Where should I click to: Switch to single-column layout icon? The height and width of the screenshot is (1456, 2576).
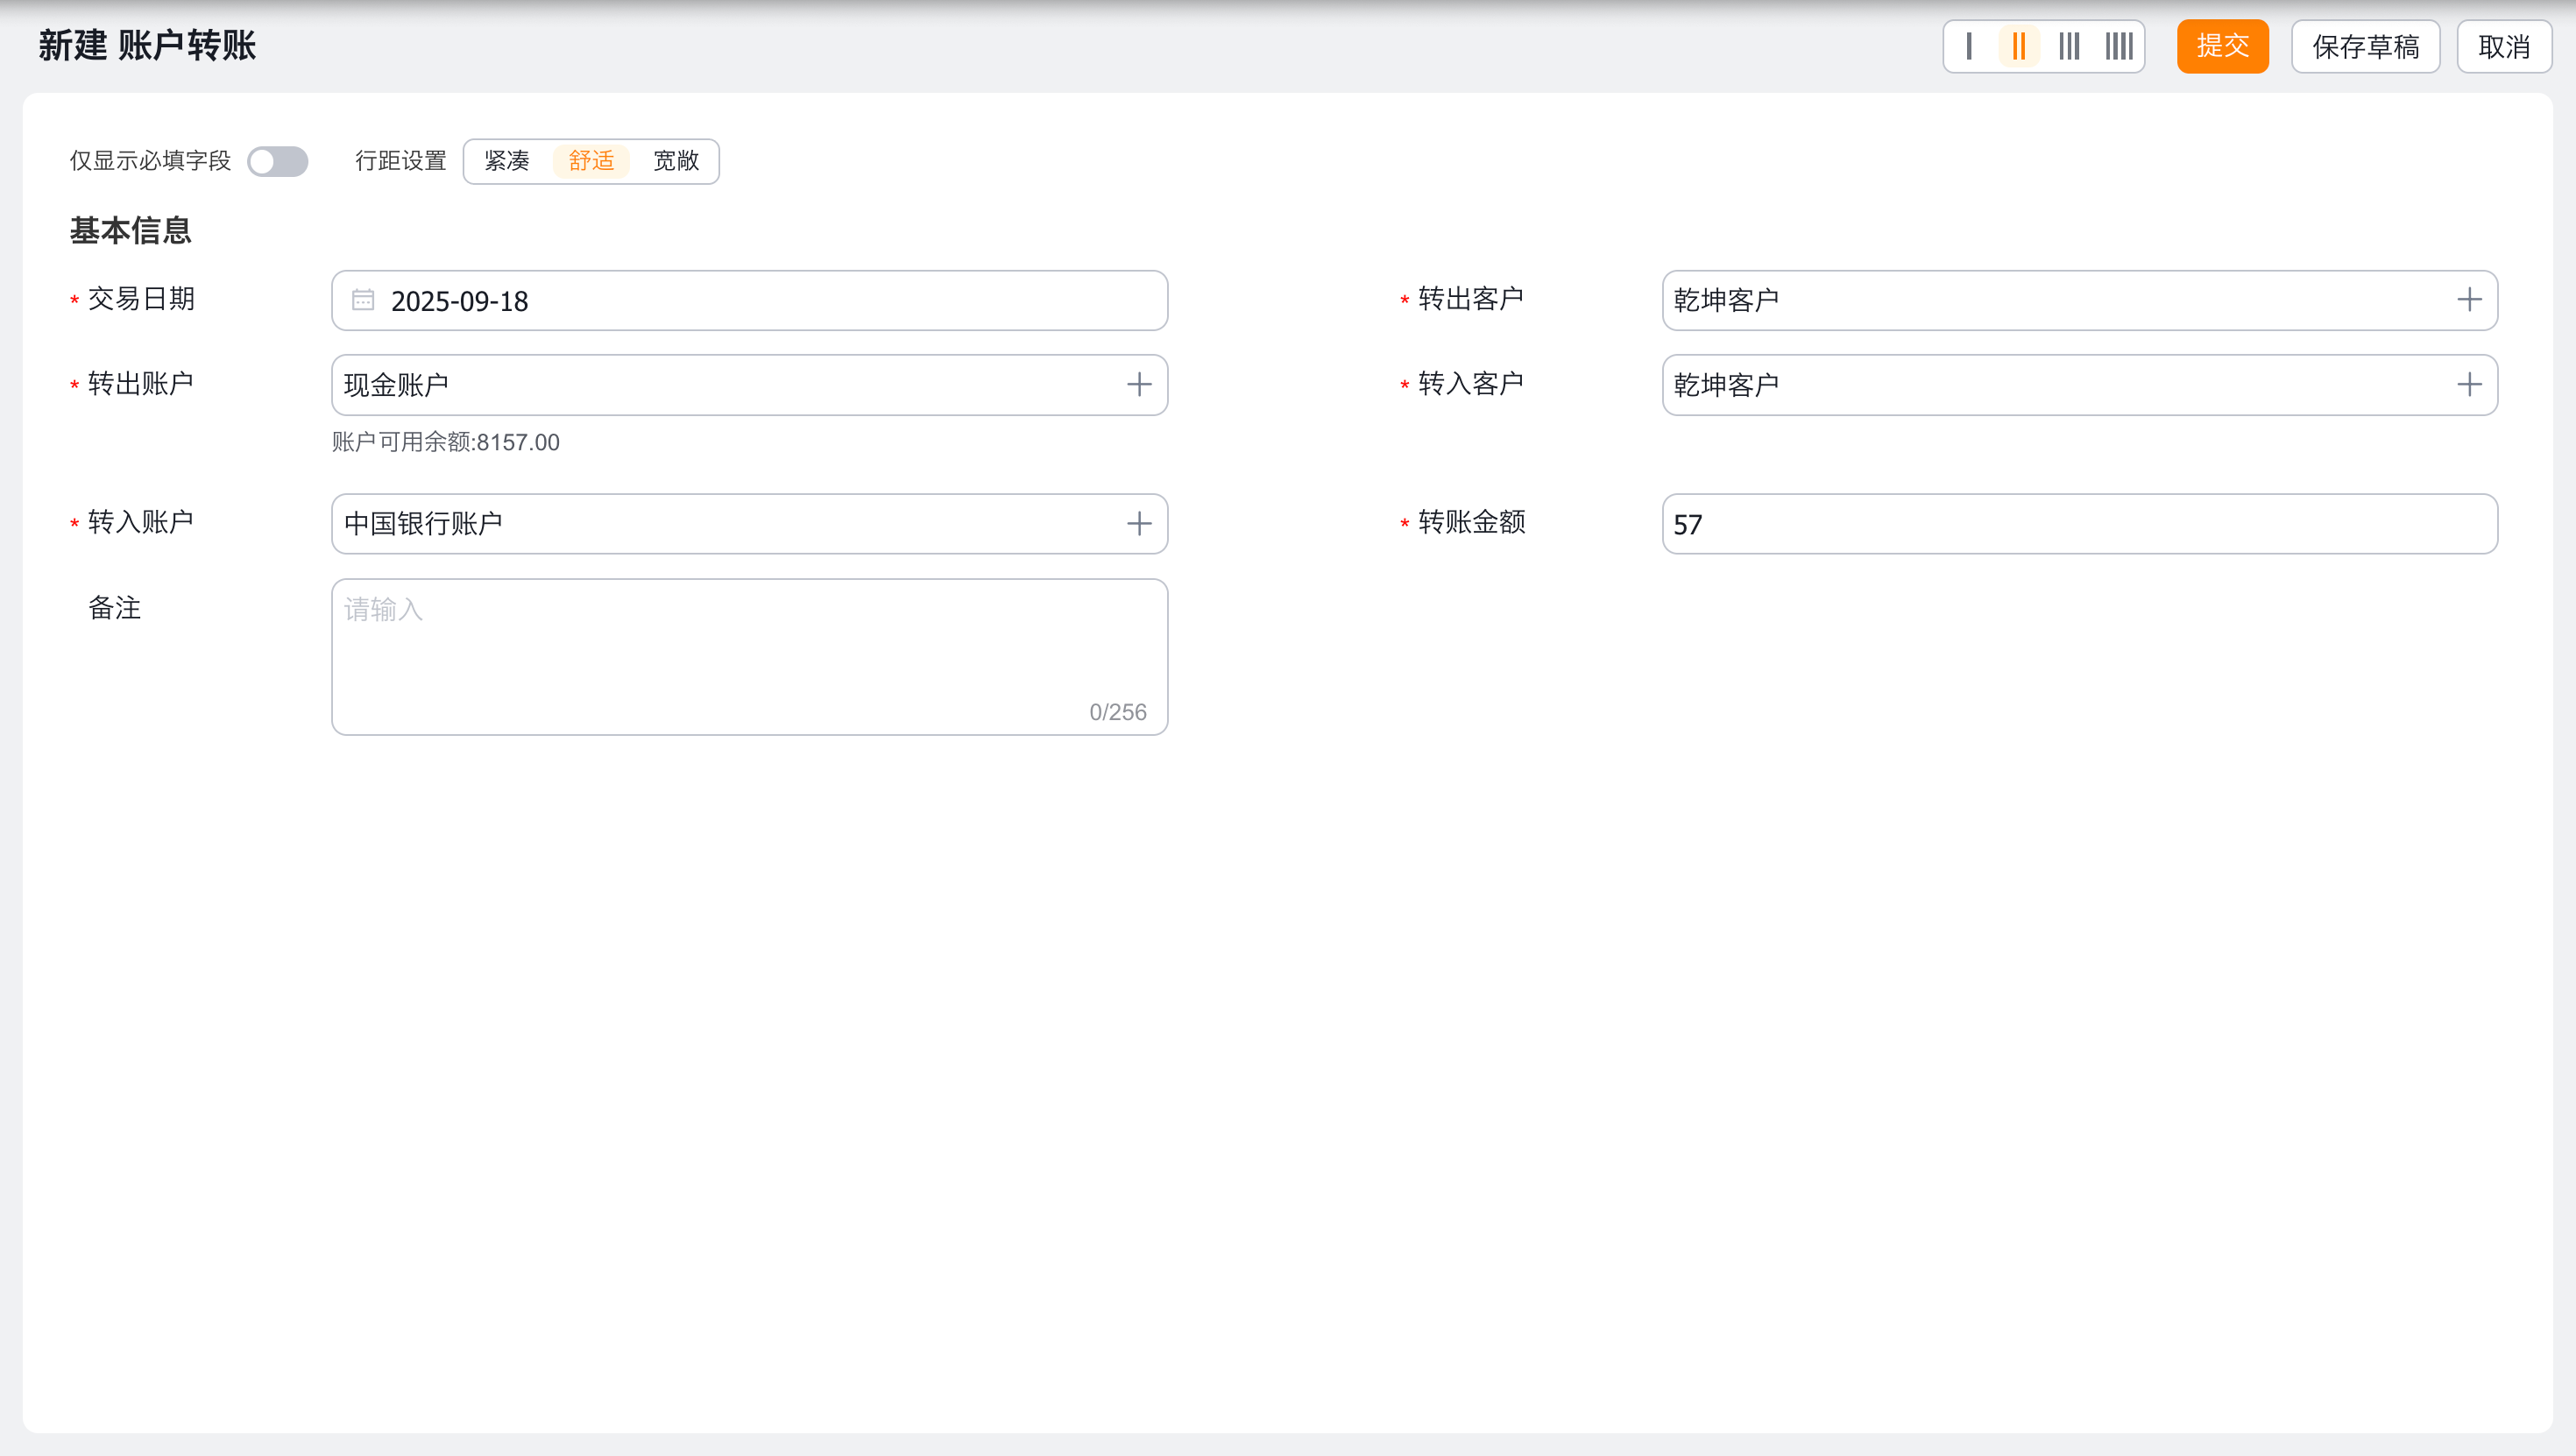pyautogui.click(x=1969, y=46)
